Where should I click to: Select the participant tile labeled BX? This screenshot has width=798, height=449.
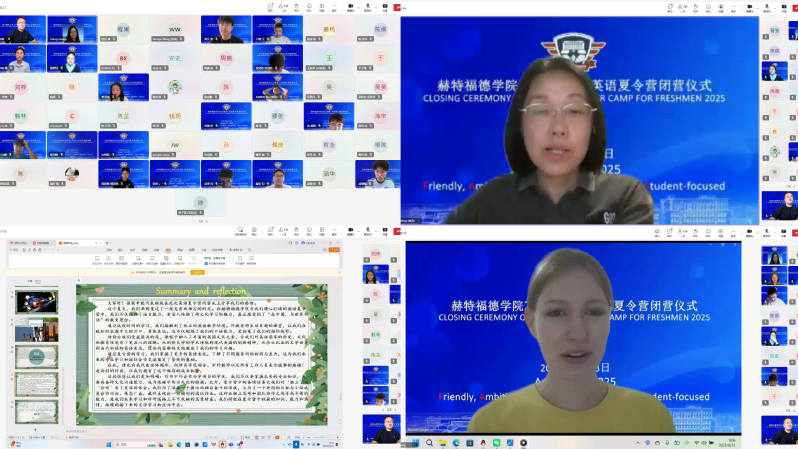coord(124,59)
